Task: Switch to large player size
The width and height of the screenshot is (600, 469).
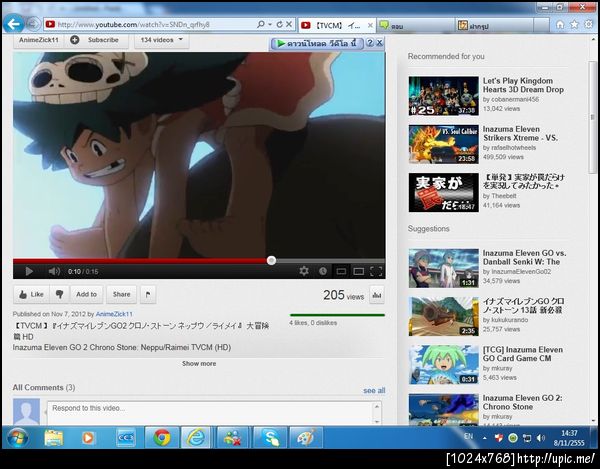Action: pos(359,271)
